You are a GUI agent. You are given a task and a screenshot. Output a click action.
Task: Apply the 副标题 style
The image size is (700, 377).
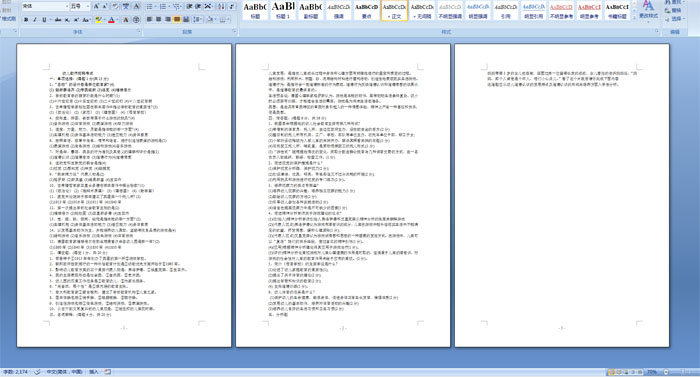[311, 10]
